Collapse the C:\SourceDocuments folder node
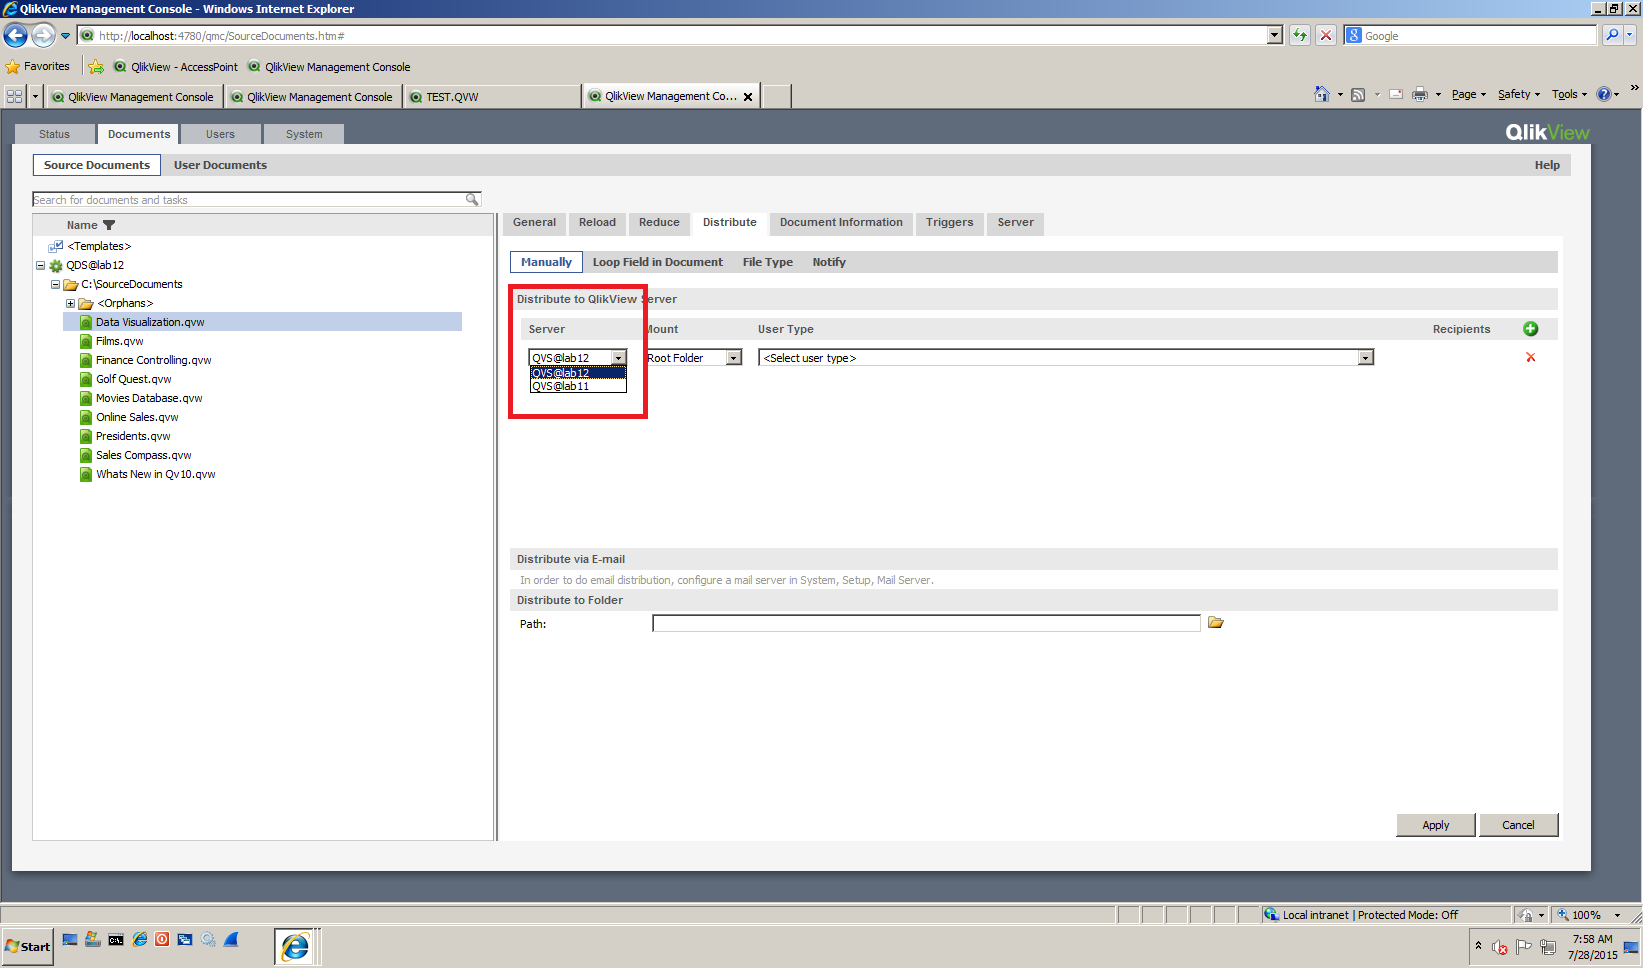 tap(56, 285)
